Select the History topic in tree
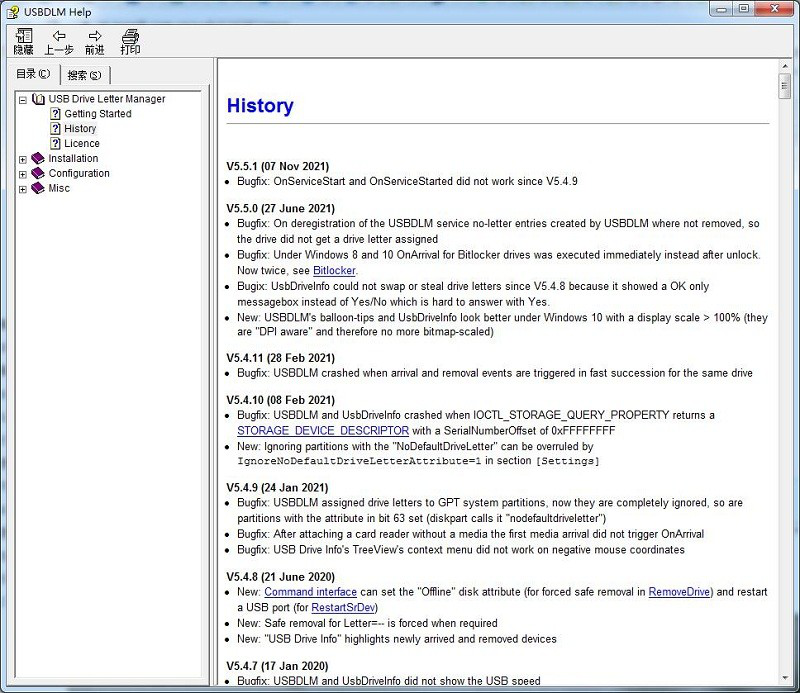 coord(80,129)
